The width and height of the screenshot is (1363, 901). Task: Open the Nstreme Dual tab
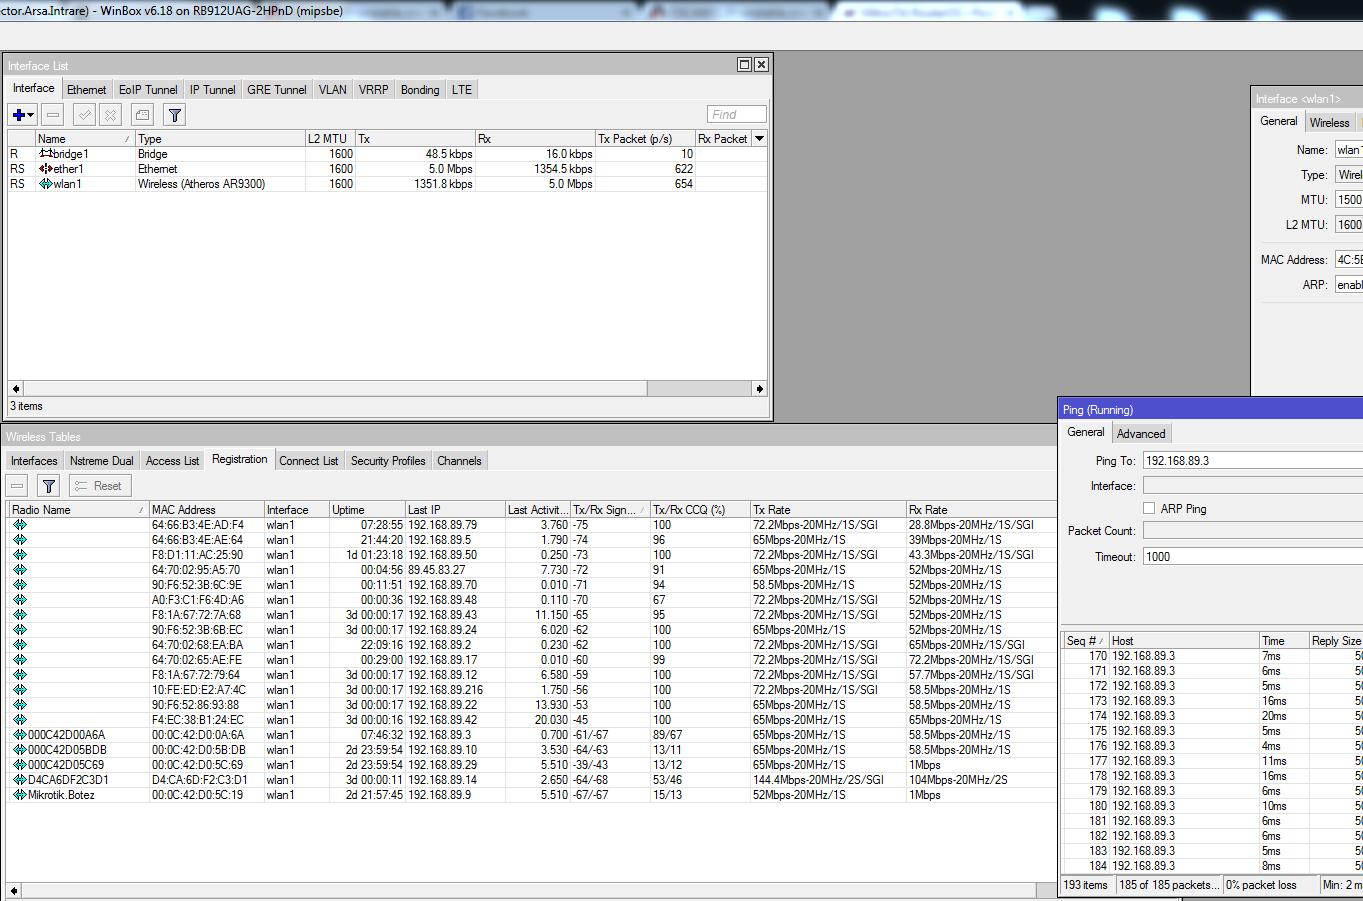tap(102, 461)
